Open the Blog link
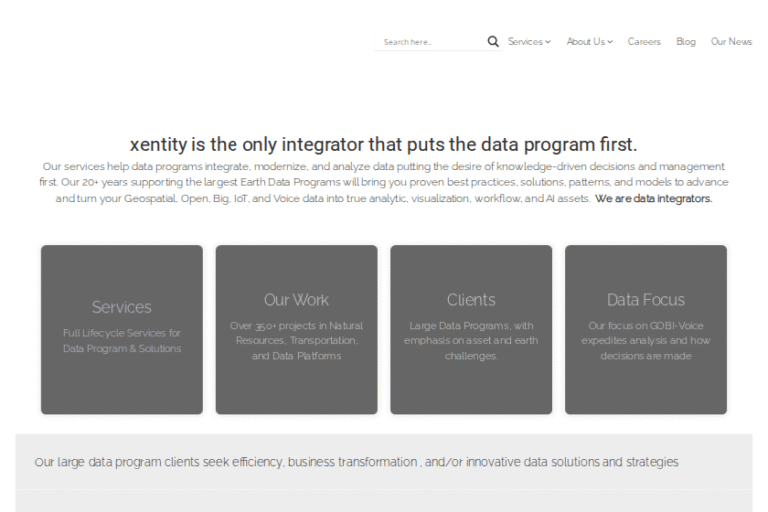 point(685,42)
